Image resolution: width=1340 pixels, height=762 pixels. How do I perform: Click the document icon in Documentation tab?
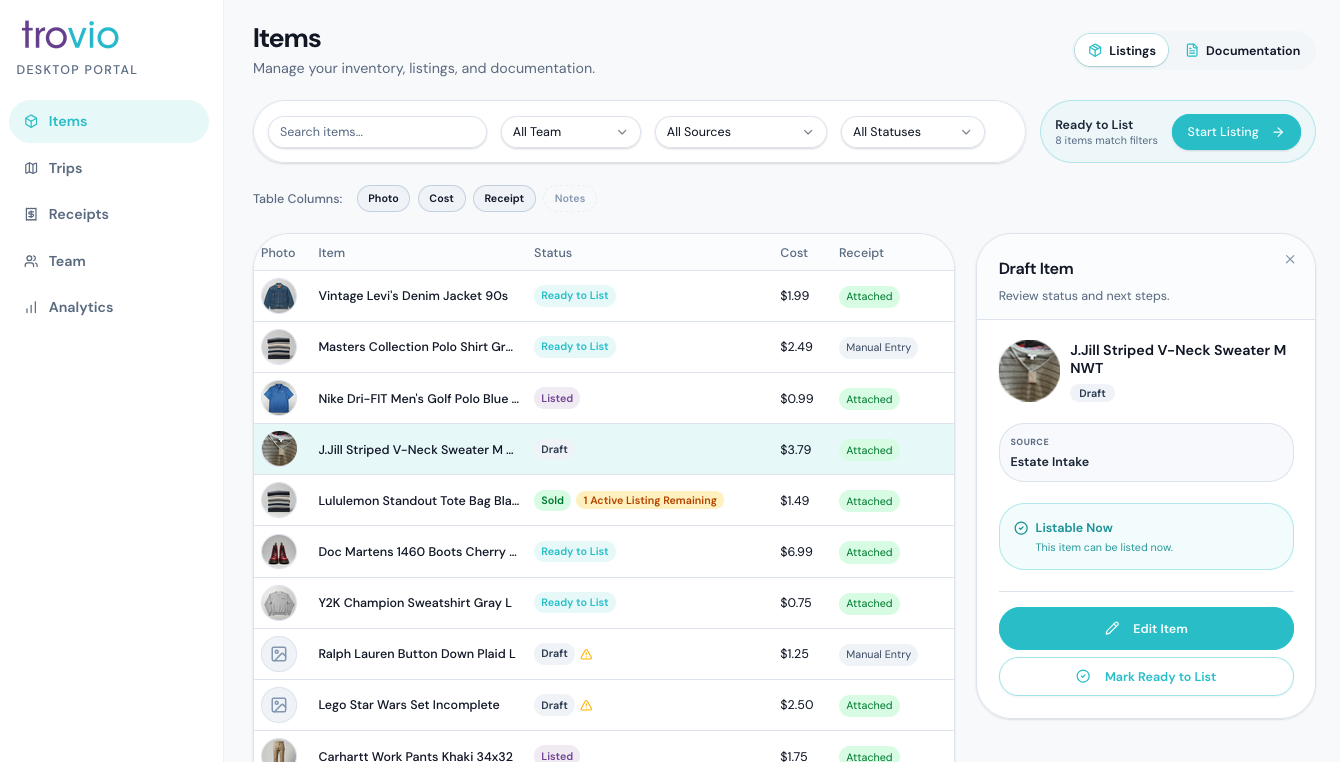tap(1192, 51)
